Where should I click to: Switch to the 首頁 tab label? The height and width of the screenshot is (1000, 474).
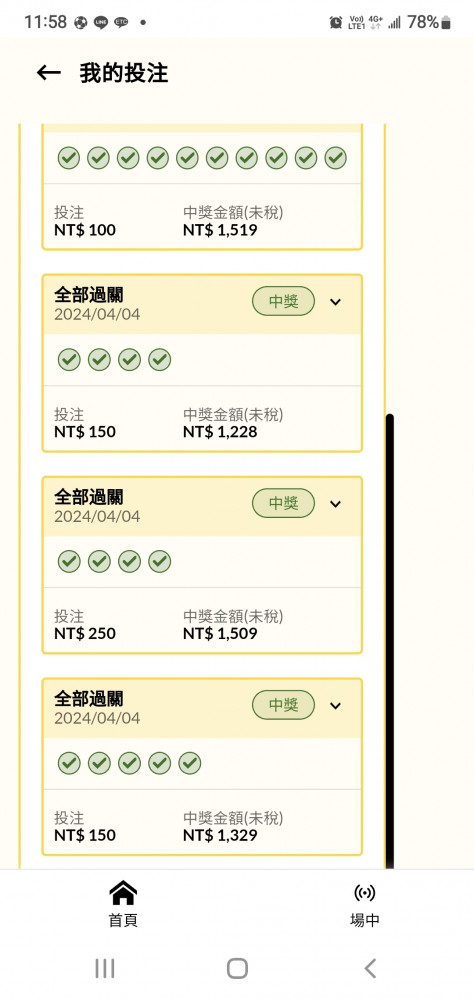coord(123,920)
